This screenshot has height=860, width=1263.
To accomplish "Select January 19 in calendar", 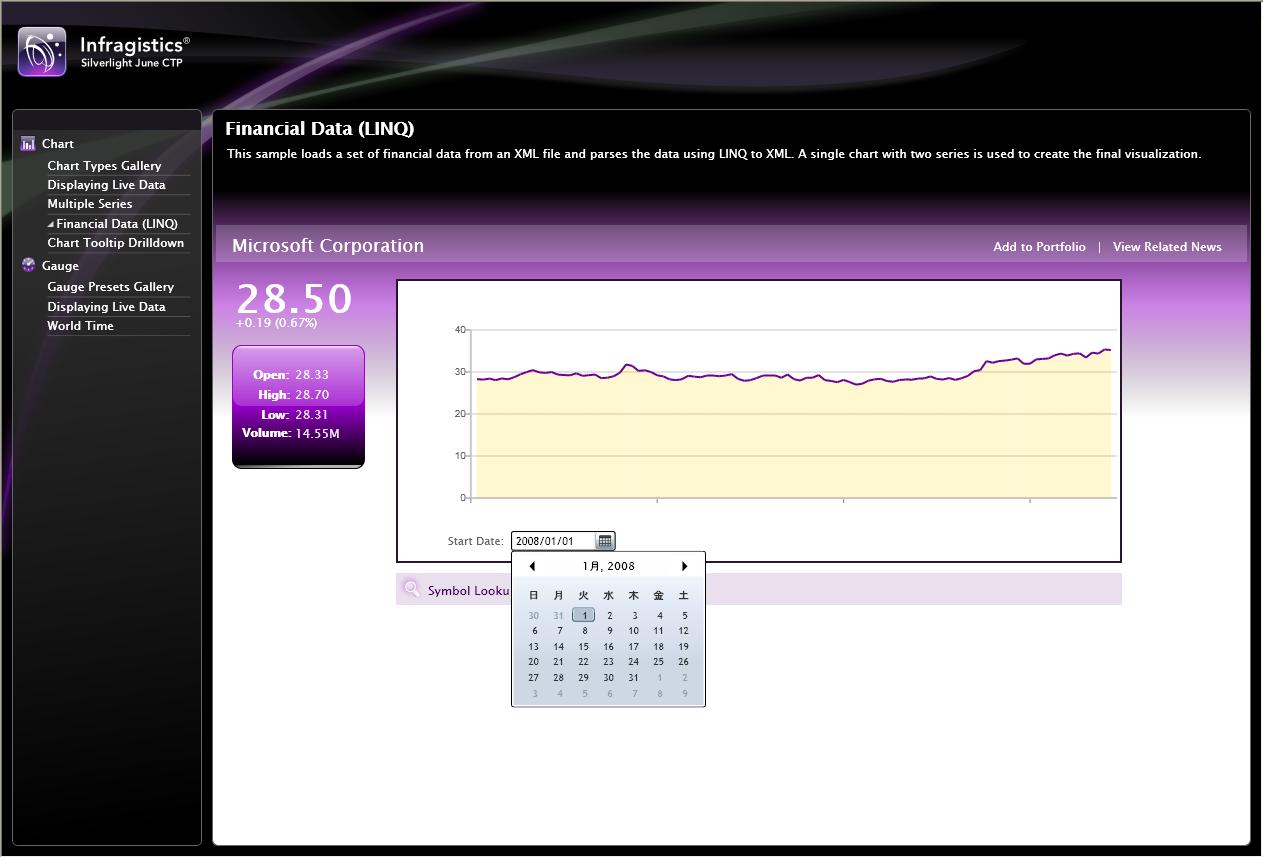I will point(684,647).
